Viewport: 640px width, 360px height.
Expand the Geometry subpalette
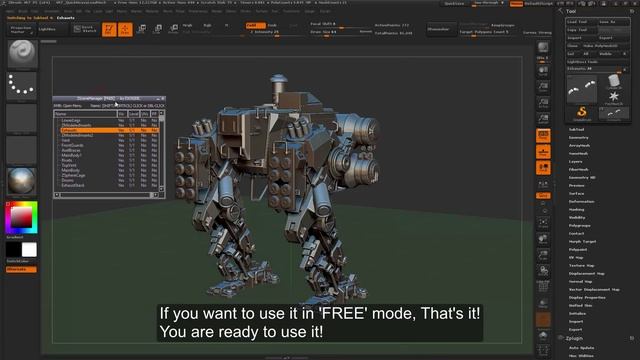[x=578, y=138]
